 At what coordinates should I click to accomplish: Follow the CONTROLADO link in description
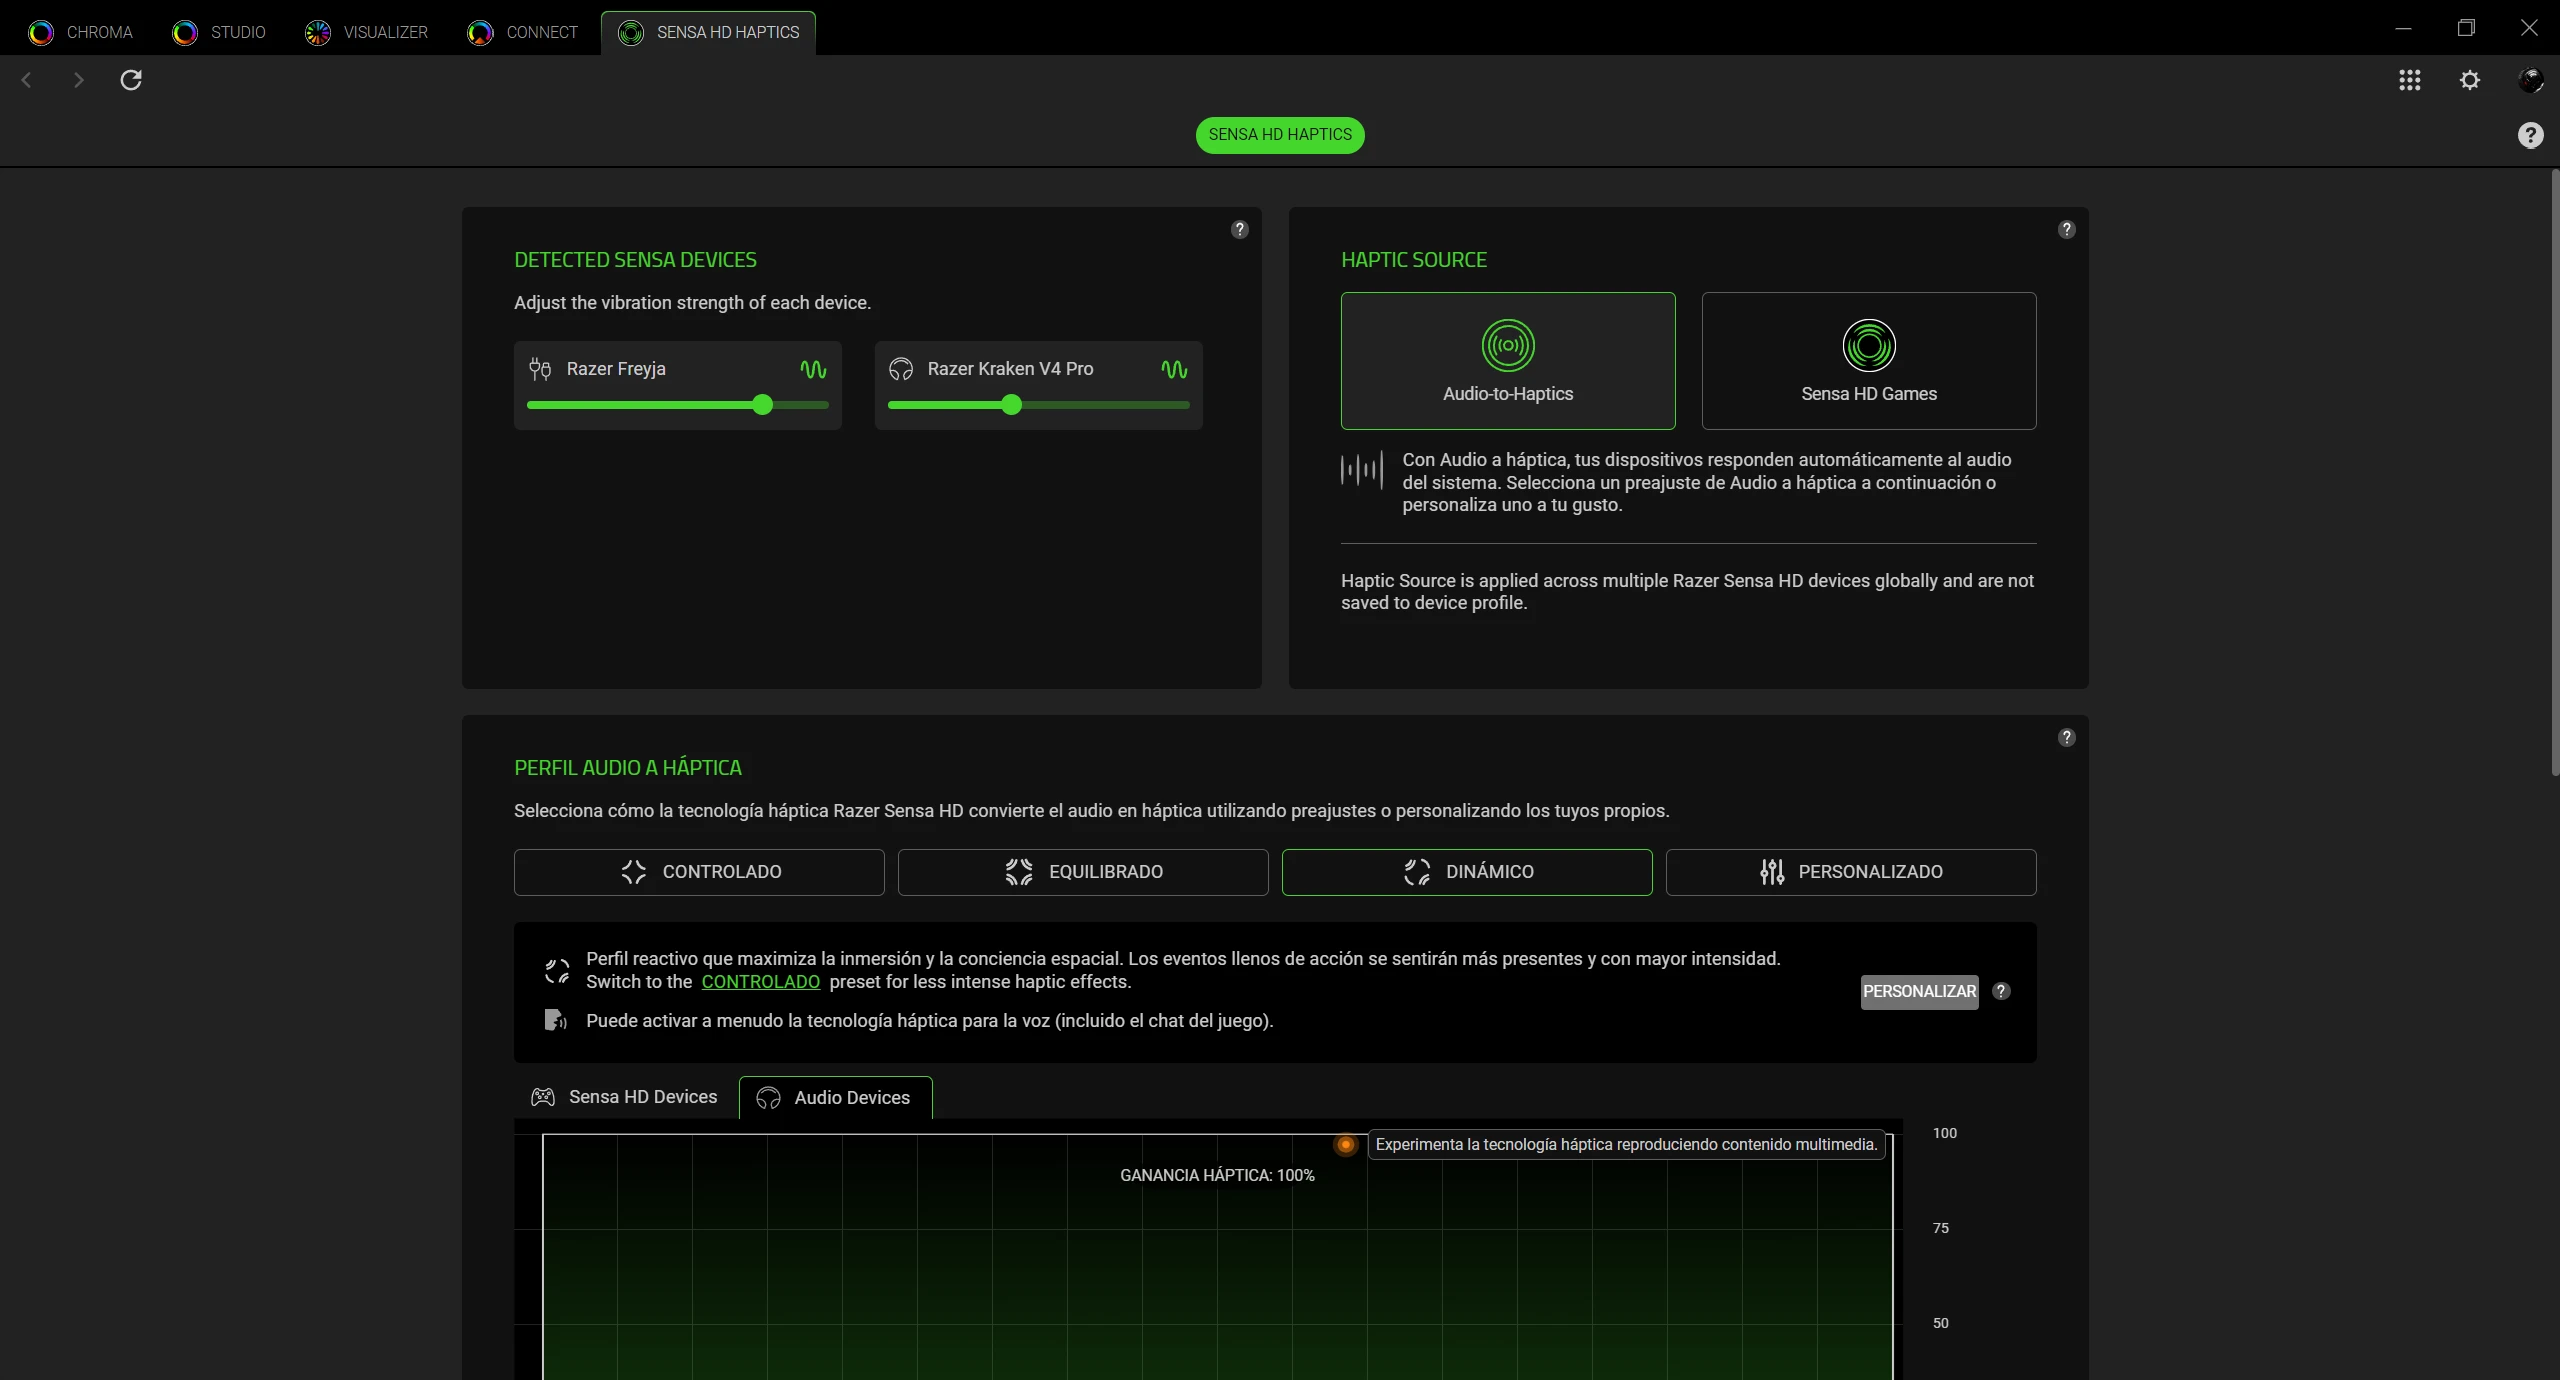761,982
